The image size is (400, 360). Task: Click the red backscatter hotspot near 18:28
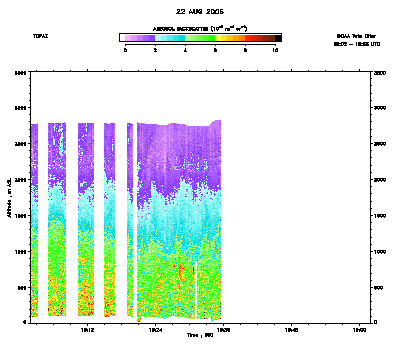click(x=181, y=271)
